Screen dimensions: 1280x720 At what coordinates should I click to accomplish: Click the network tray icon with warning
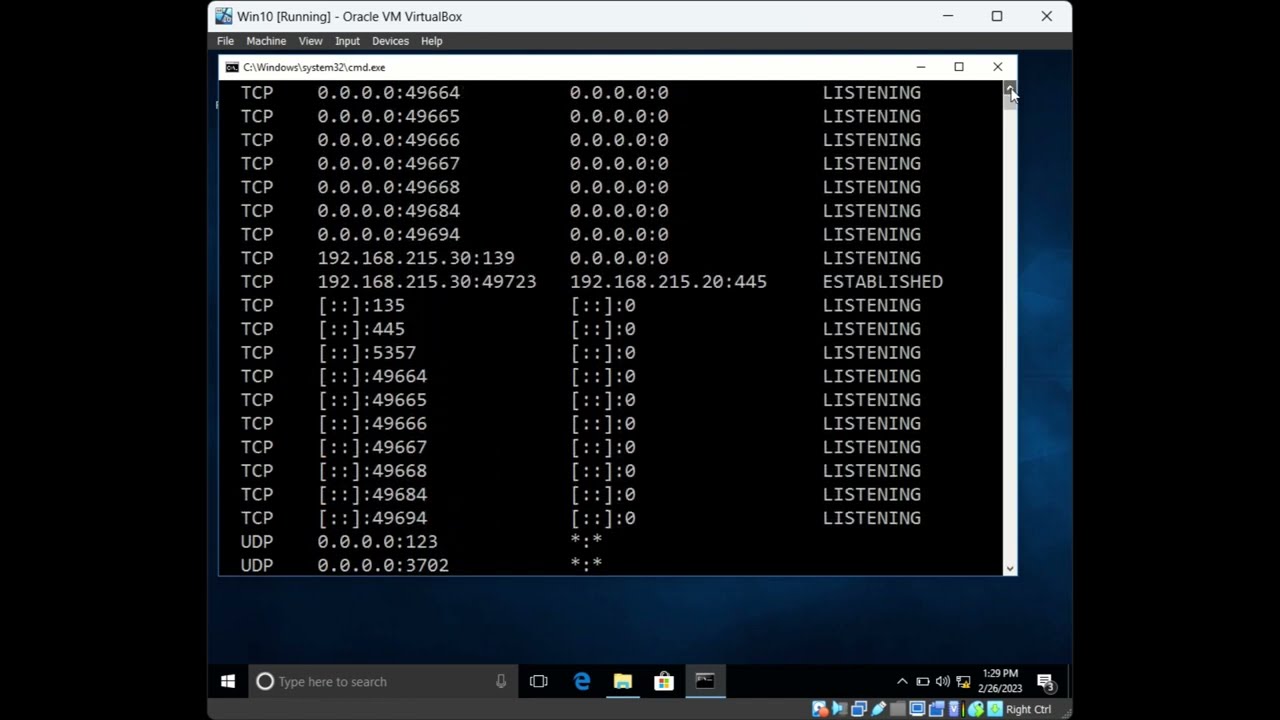coord(963,682)
